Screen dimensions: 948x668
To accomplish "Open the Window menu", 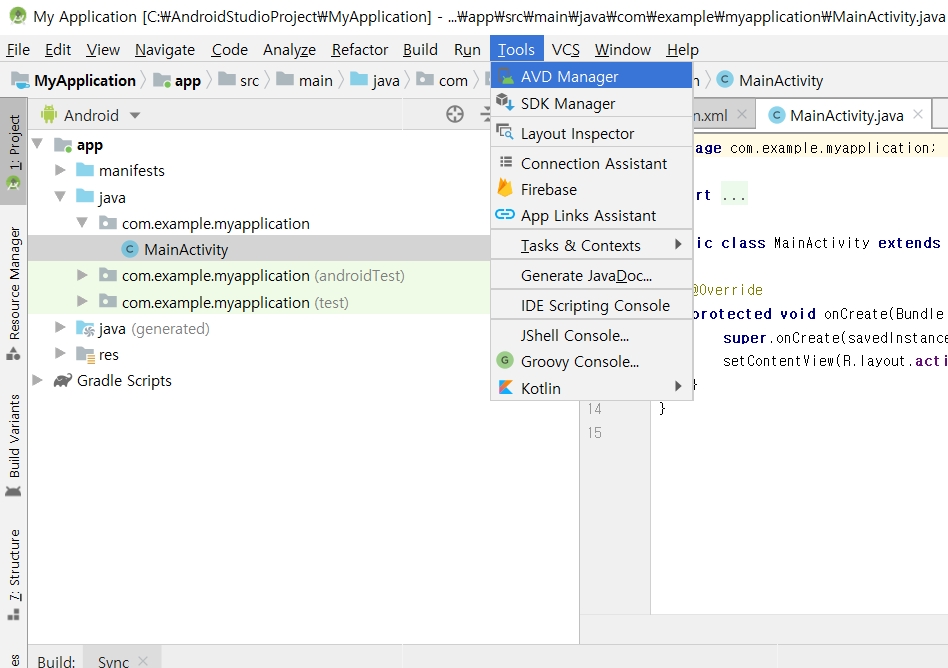I will click(x=623, y=50).
